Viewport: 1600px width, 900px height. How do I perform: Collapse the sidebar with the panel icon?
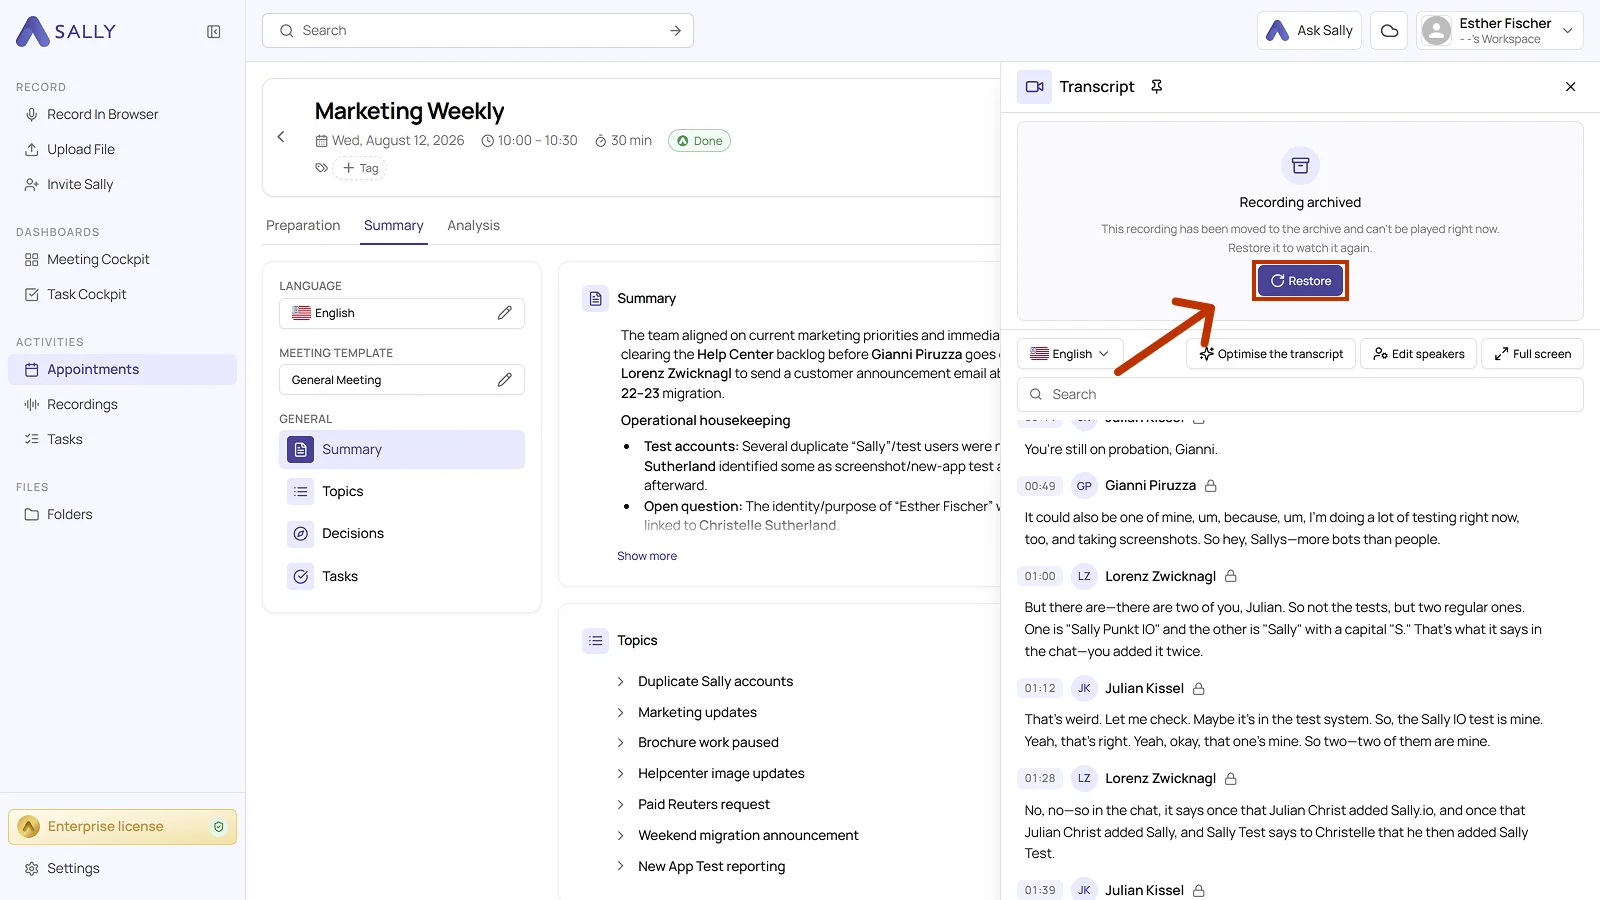tap(213, 32)
